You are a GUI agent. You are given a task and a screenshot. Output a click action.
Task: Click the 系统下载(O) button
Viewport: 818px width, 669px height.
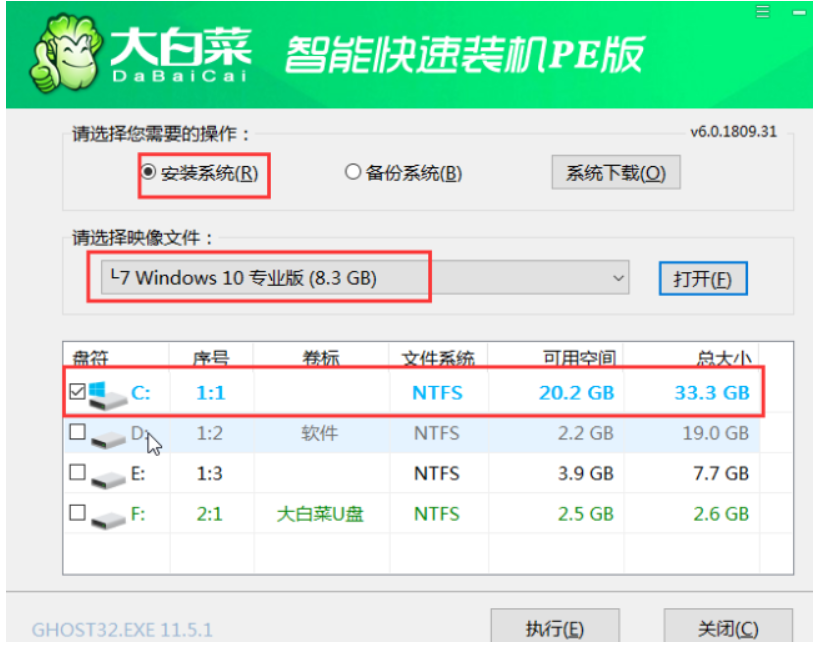(x=616, y=173)
